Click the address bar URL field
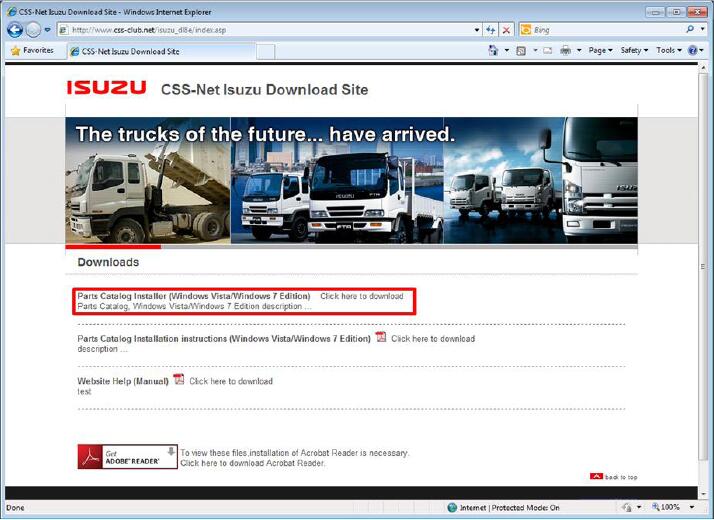 click(x=269, y=30)
